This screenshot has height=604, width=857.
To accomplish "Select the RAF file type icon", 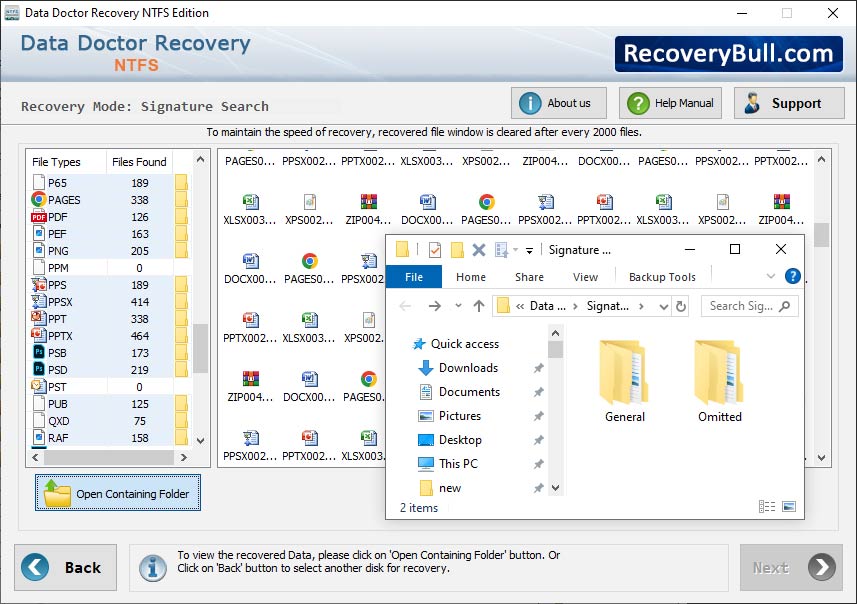I will [x=38, y=438].
